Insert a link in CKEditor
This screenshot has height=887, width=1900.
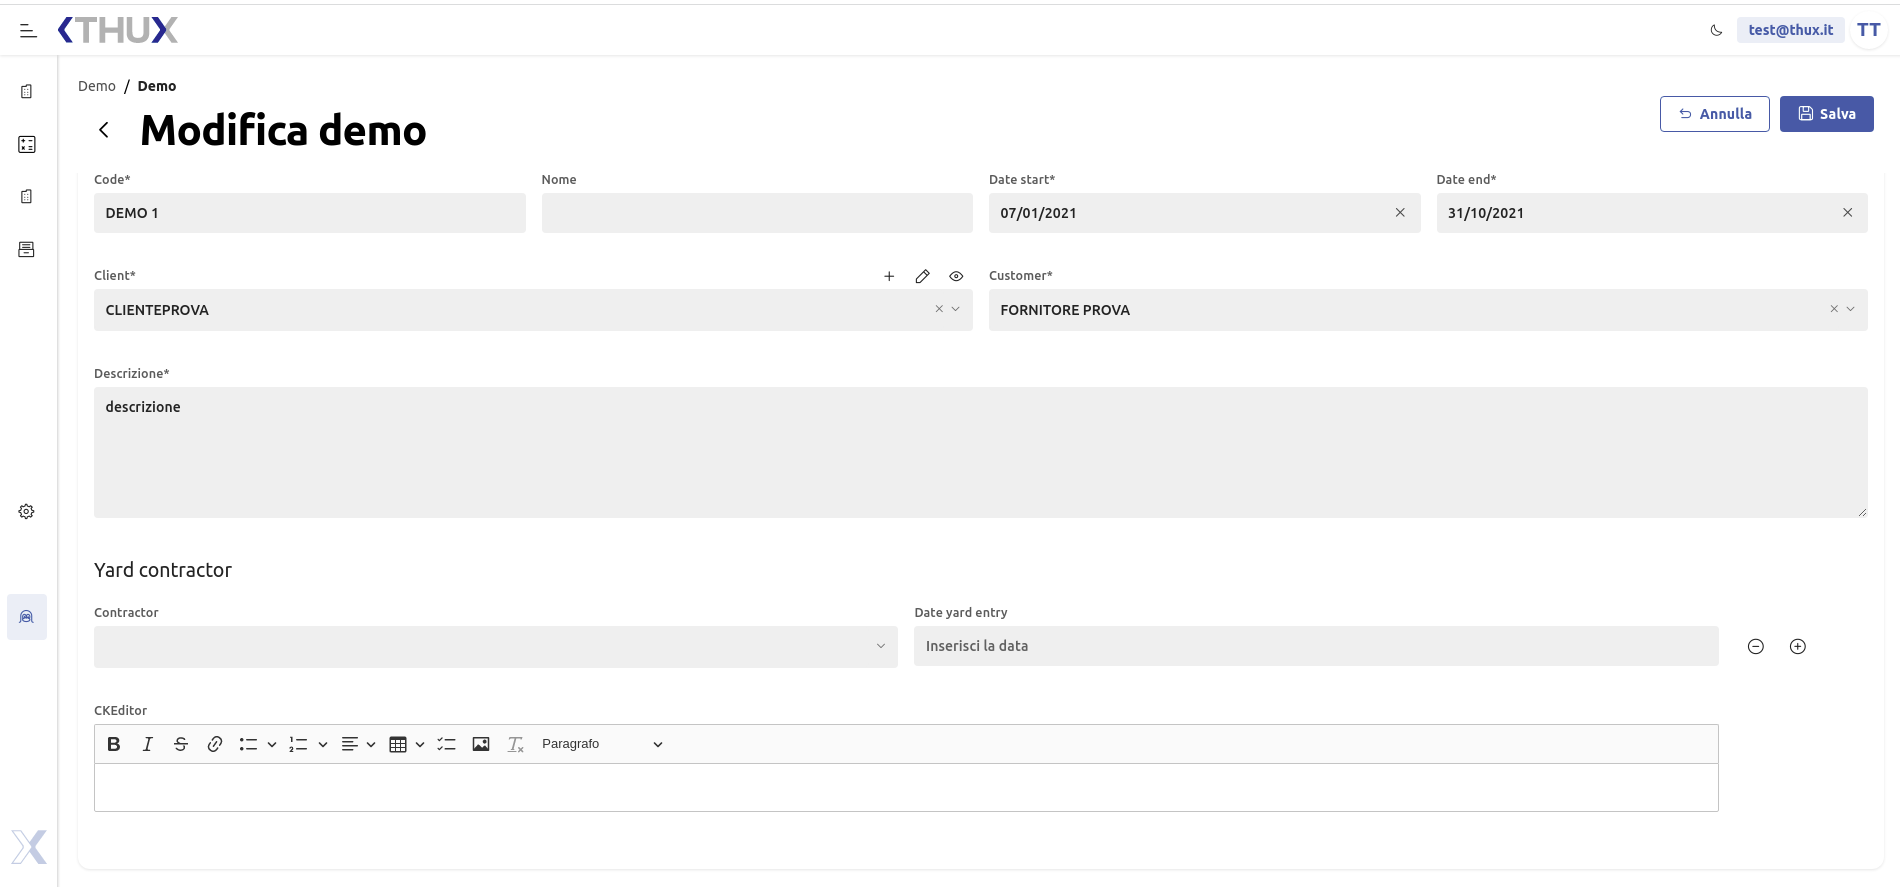click(x=215, y=744)
